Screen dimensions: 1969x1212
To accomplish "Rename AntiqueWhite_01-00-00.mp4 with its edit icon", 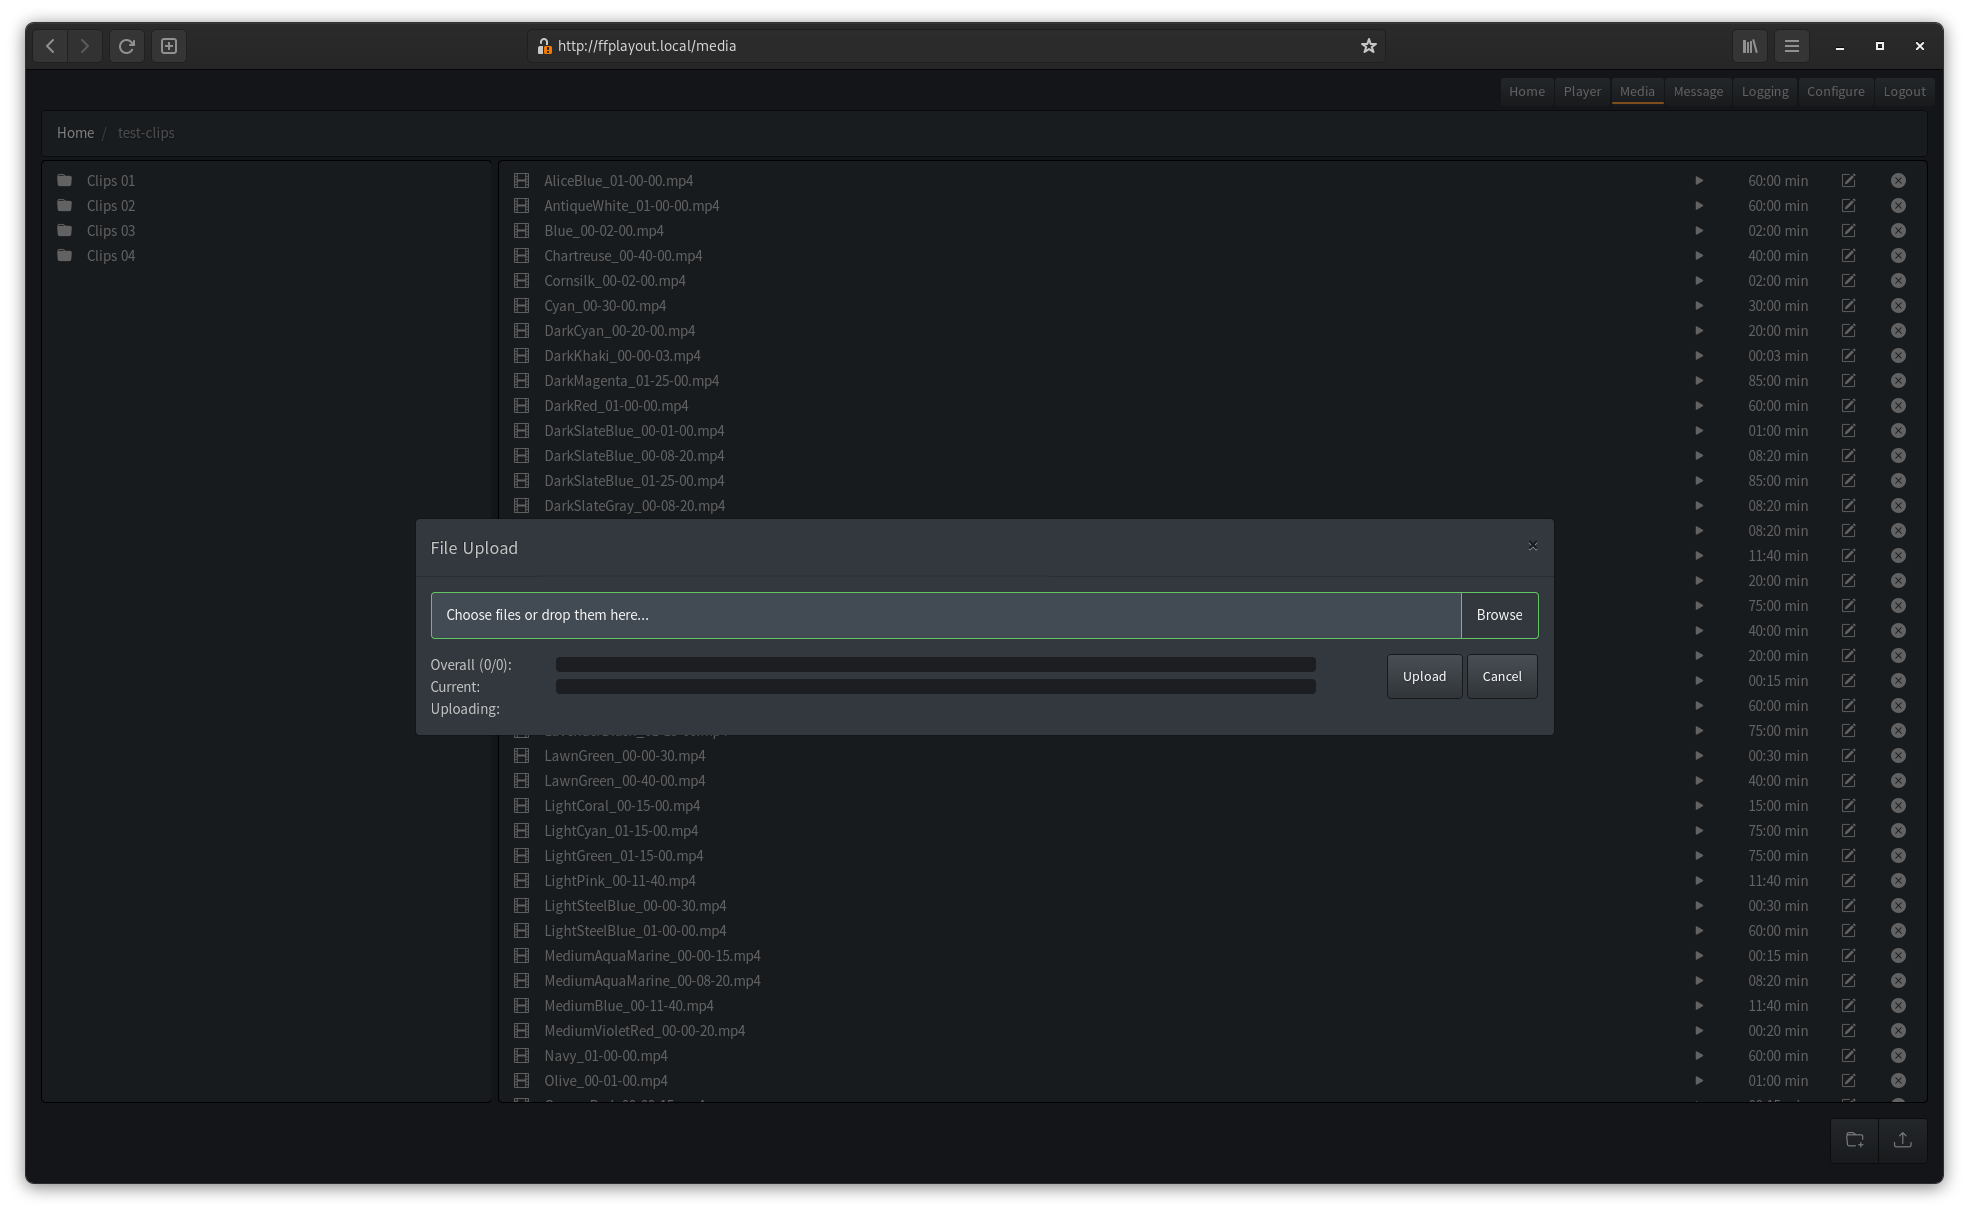I will pos(1848,206).
